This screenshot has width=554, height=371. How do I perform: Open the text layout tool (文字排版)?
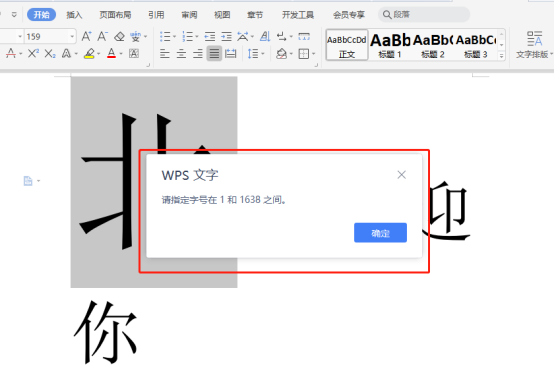click(x=534, y=44)
